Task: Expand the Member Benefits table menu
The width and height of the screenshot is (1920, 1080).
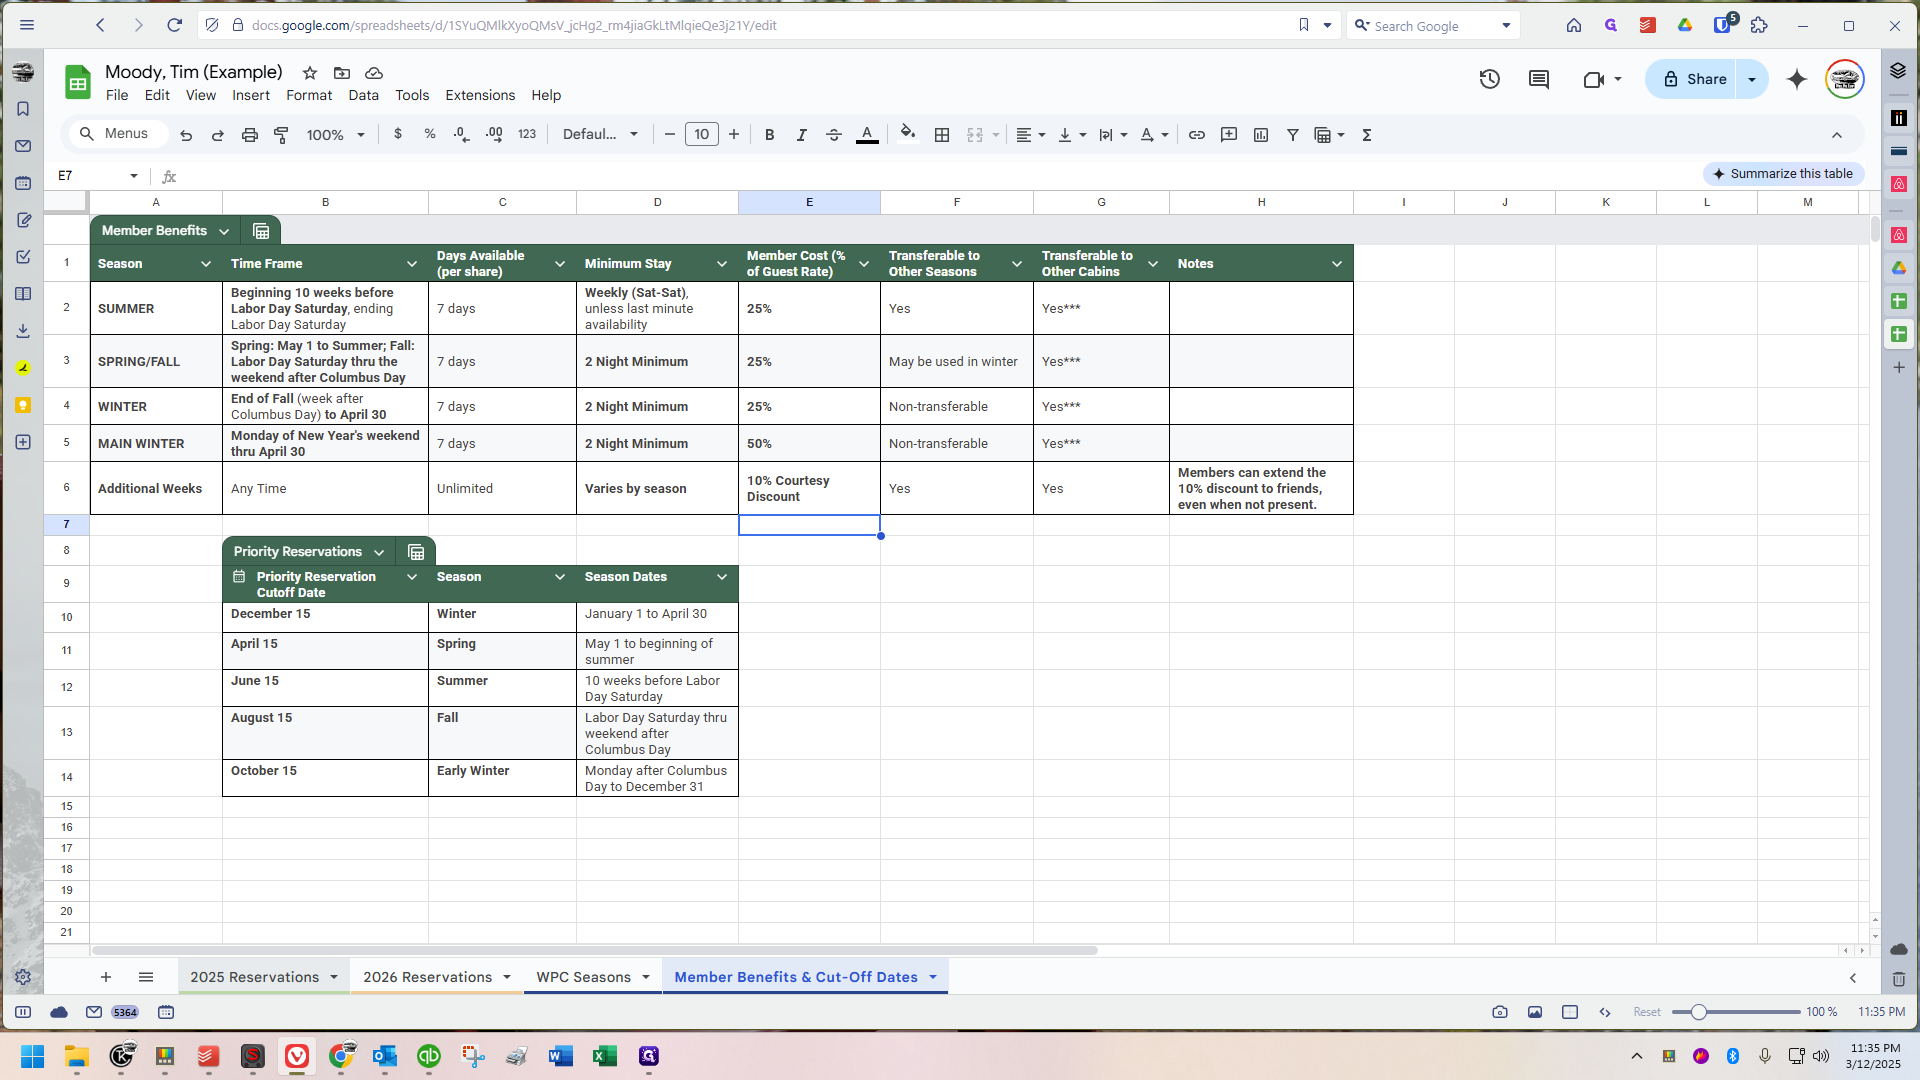Action: point(224,231)
